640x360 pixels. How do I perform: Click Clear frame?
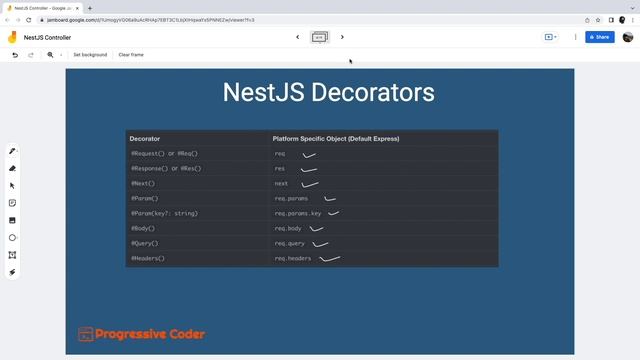pos(131,55)
